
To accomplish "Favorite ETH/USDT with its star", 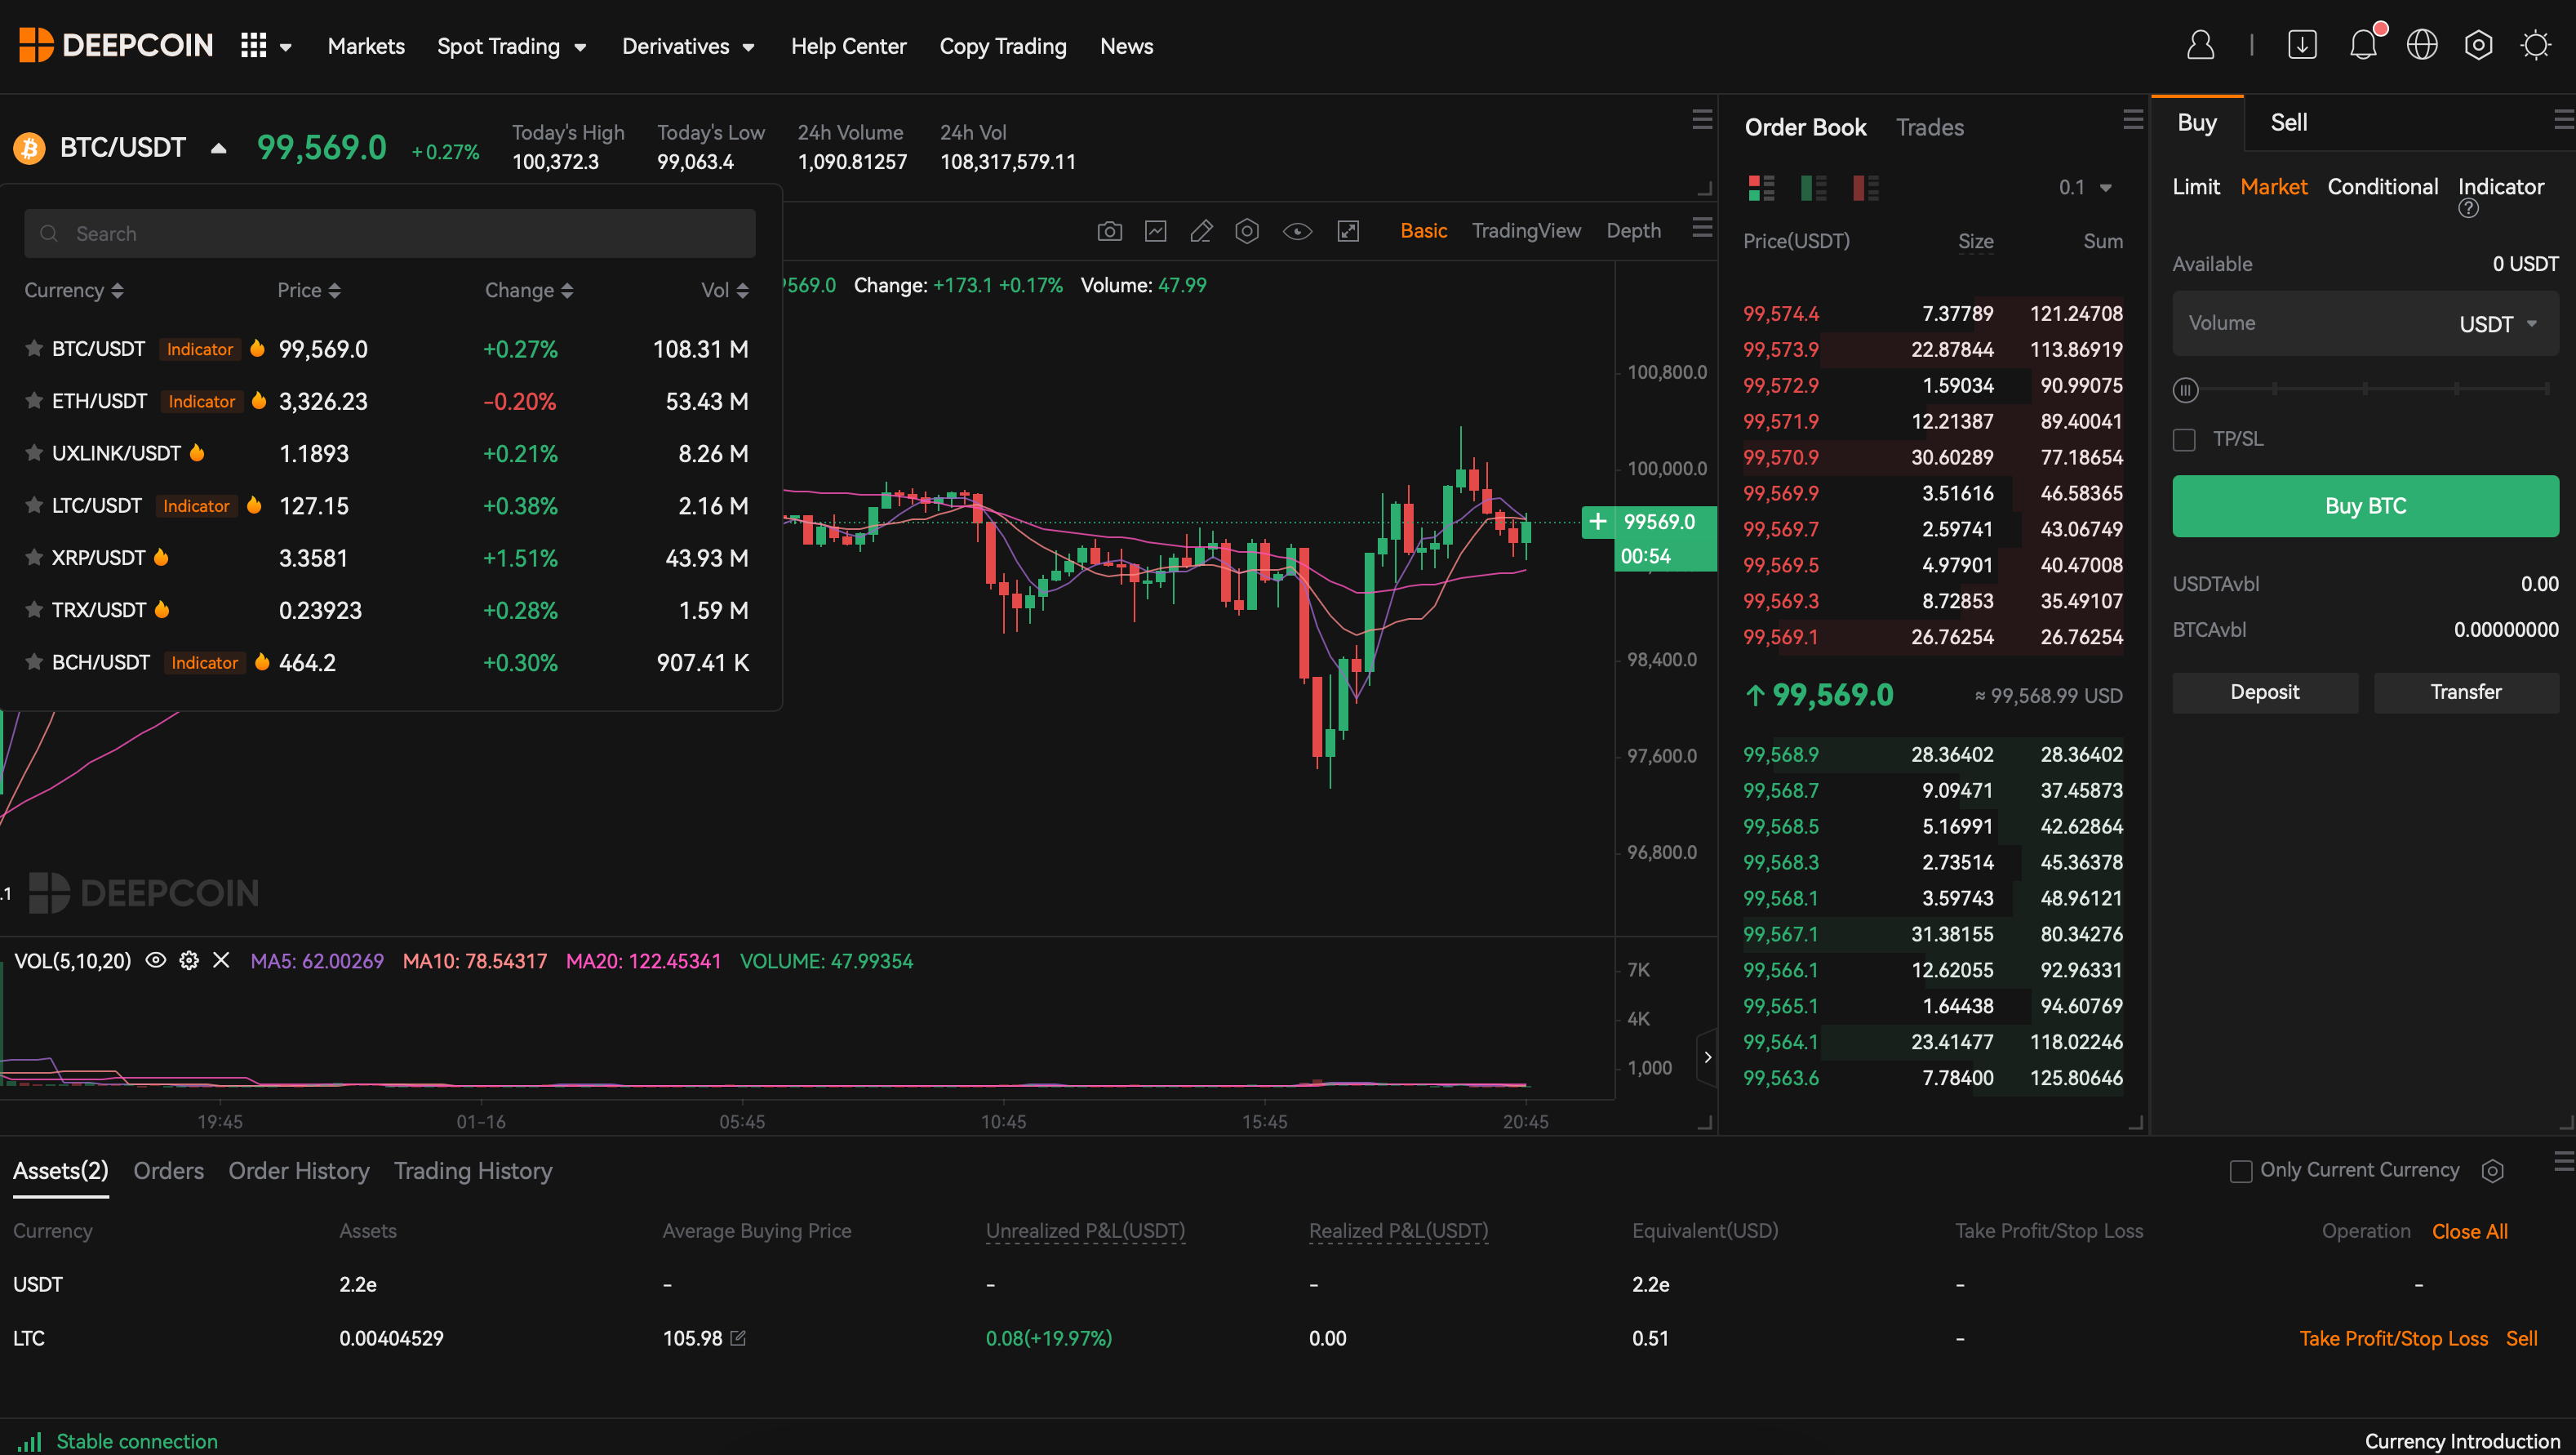I will tap(34, 401).
